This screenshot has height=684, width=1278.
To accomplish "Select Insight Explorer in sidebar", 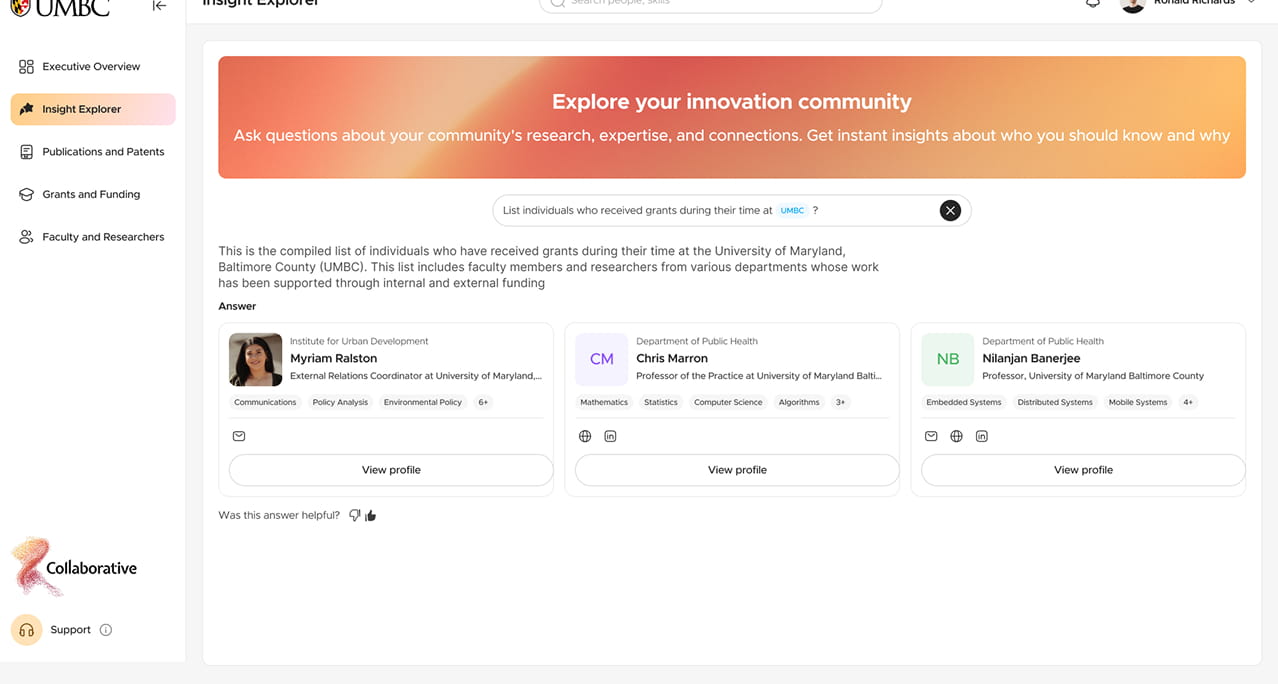I will 93,109.
